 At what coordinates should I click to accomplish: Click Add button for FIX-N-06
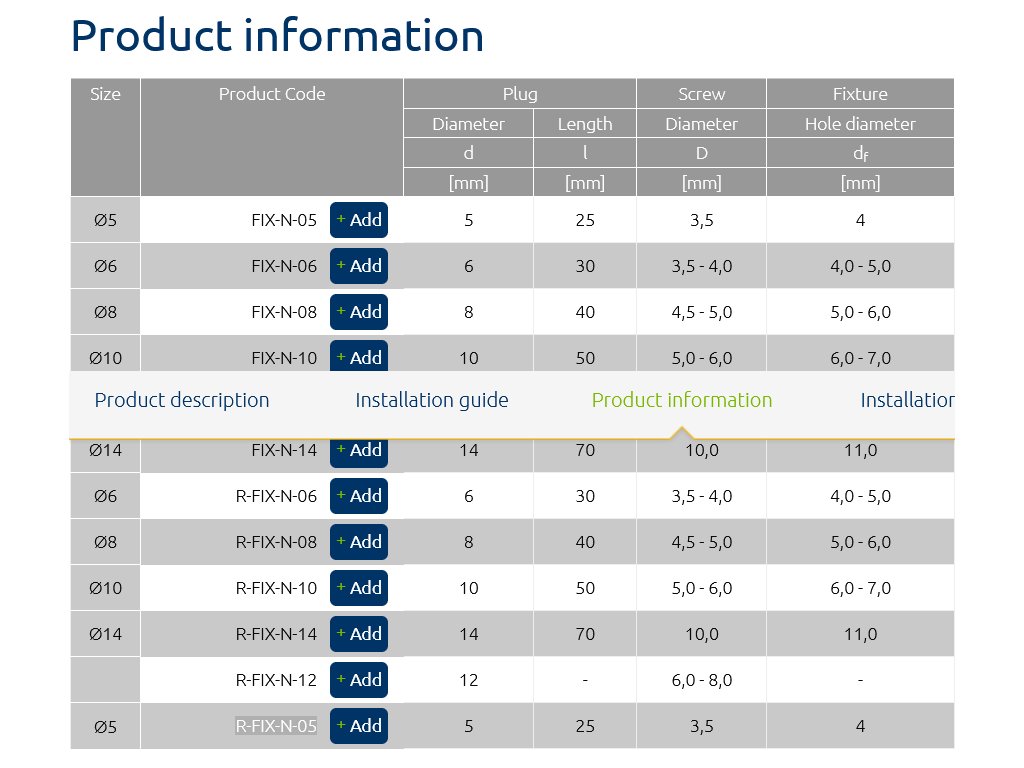coord(358,266)
